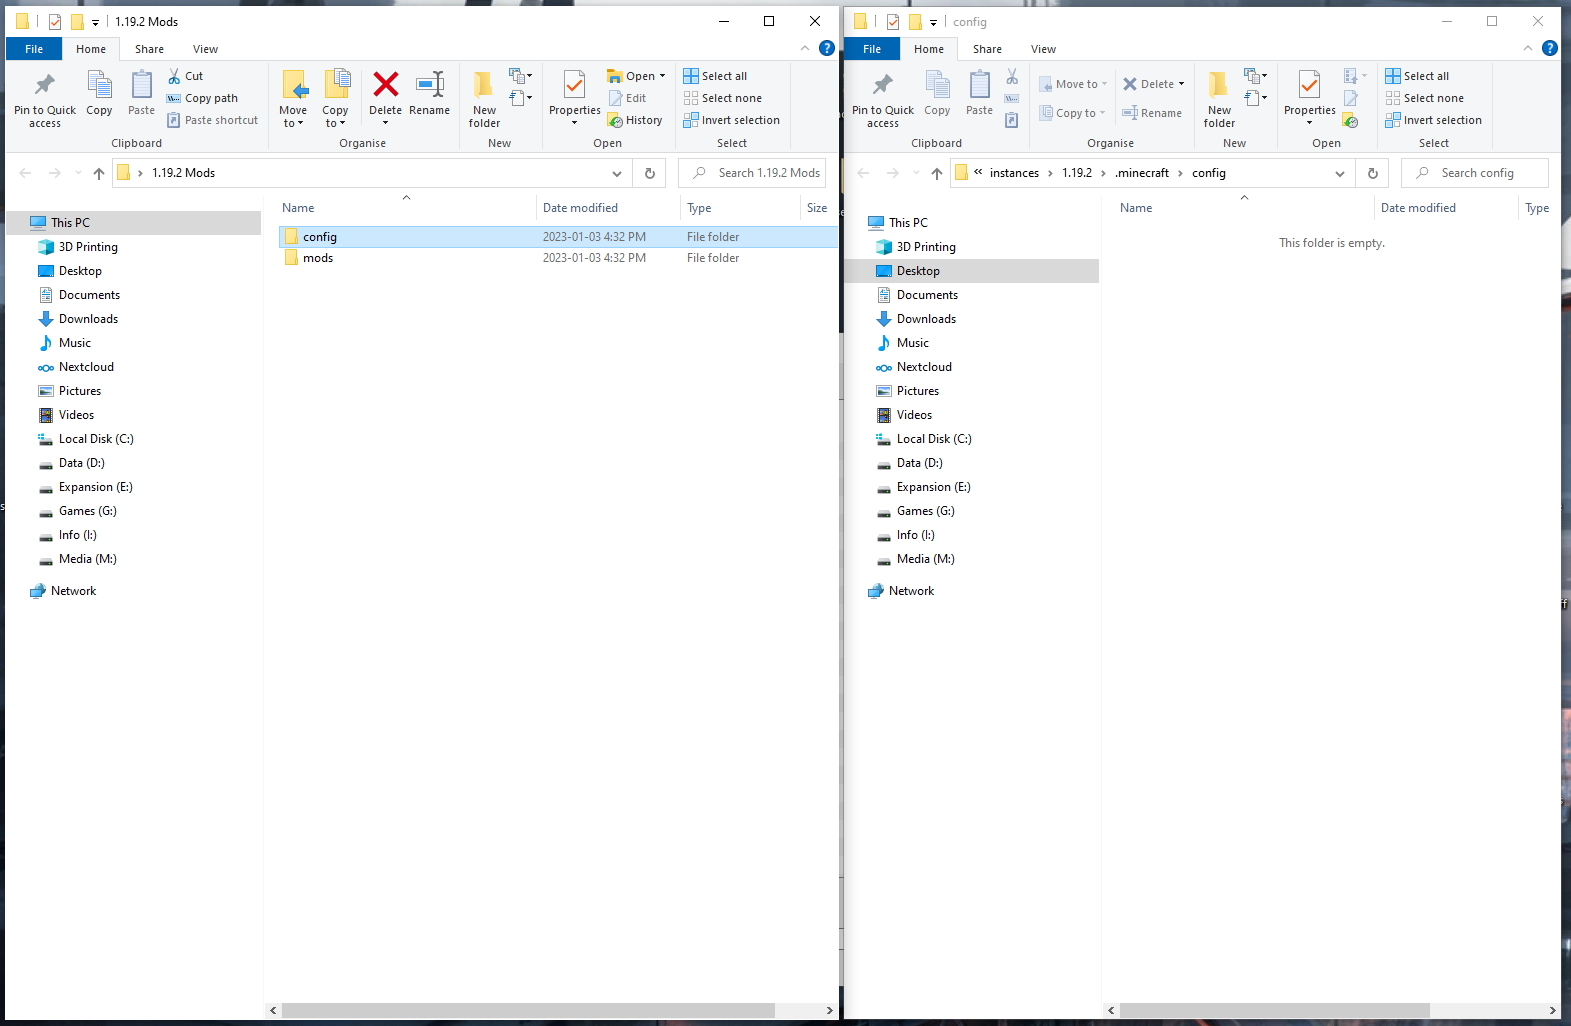Expand address history dropdown in config window
The image size is (1571, 1026).
pyautogui.click(x=1340, y=173)
